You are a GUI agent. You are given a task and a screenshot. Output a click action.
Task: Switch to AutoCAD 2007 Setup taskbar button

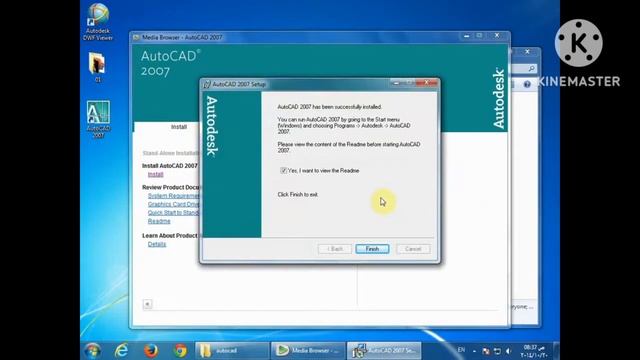coord(384,351)
